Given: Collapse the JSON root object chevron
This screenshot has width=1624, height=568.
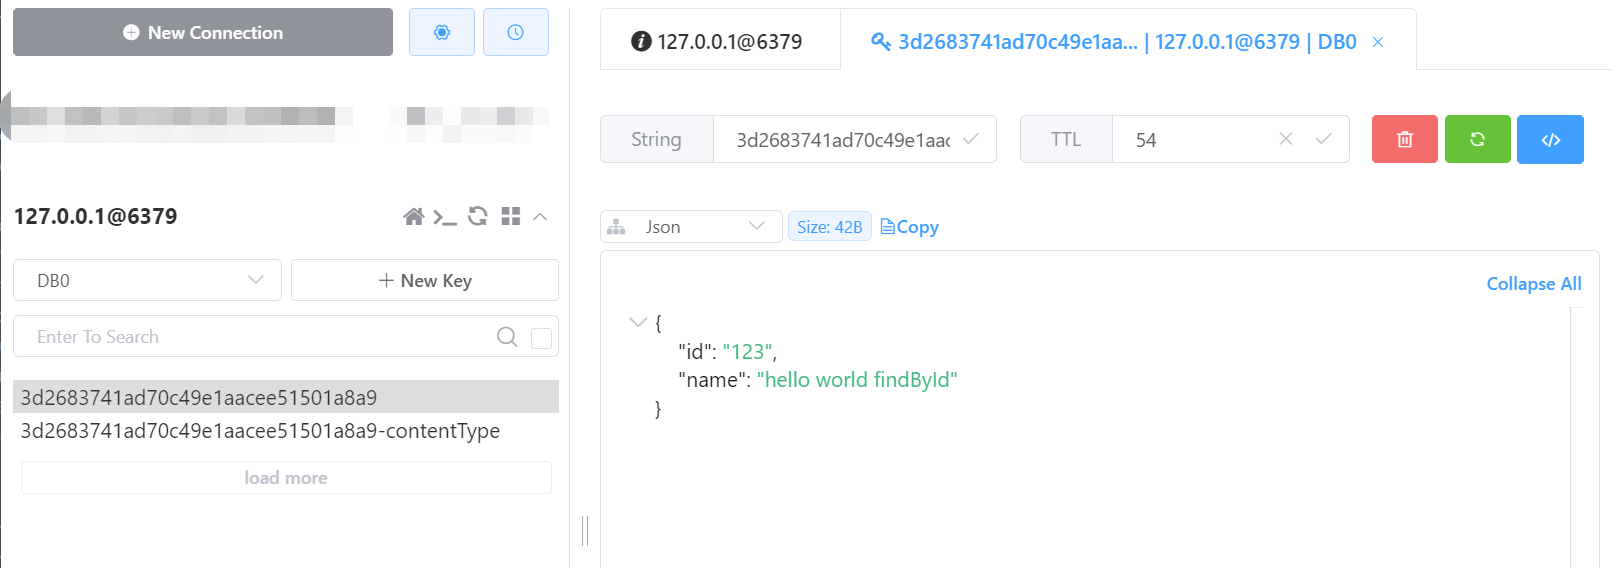Looking at the screenshot, I should 637,322.
